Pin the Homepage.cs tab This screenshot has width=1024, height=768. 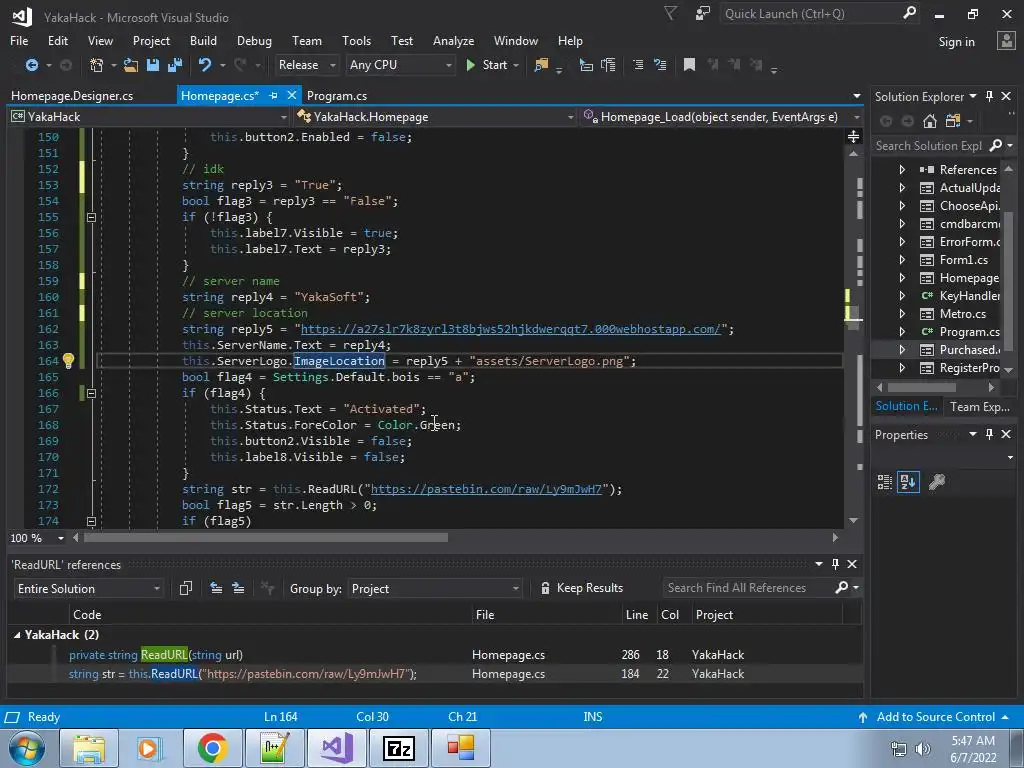[274, 95]
